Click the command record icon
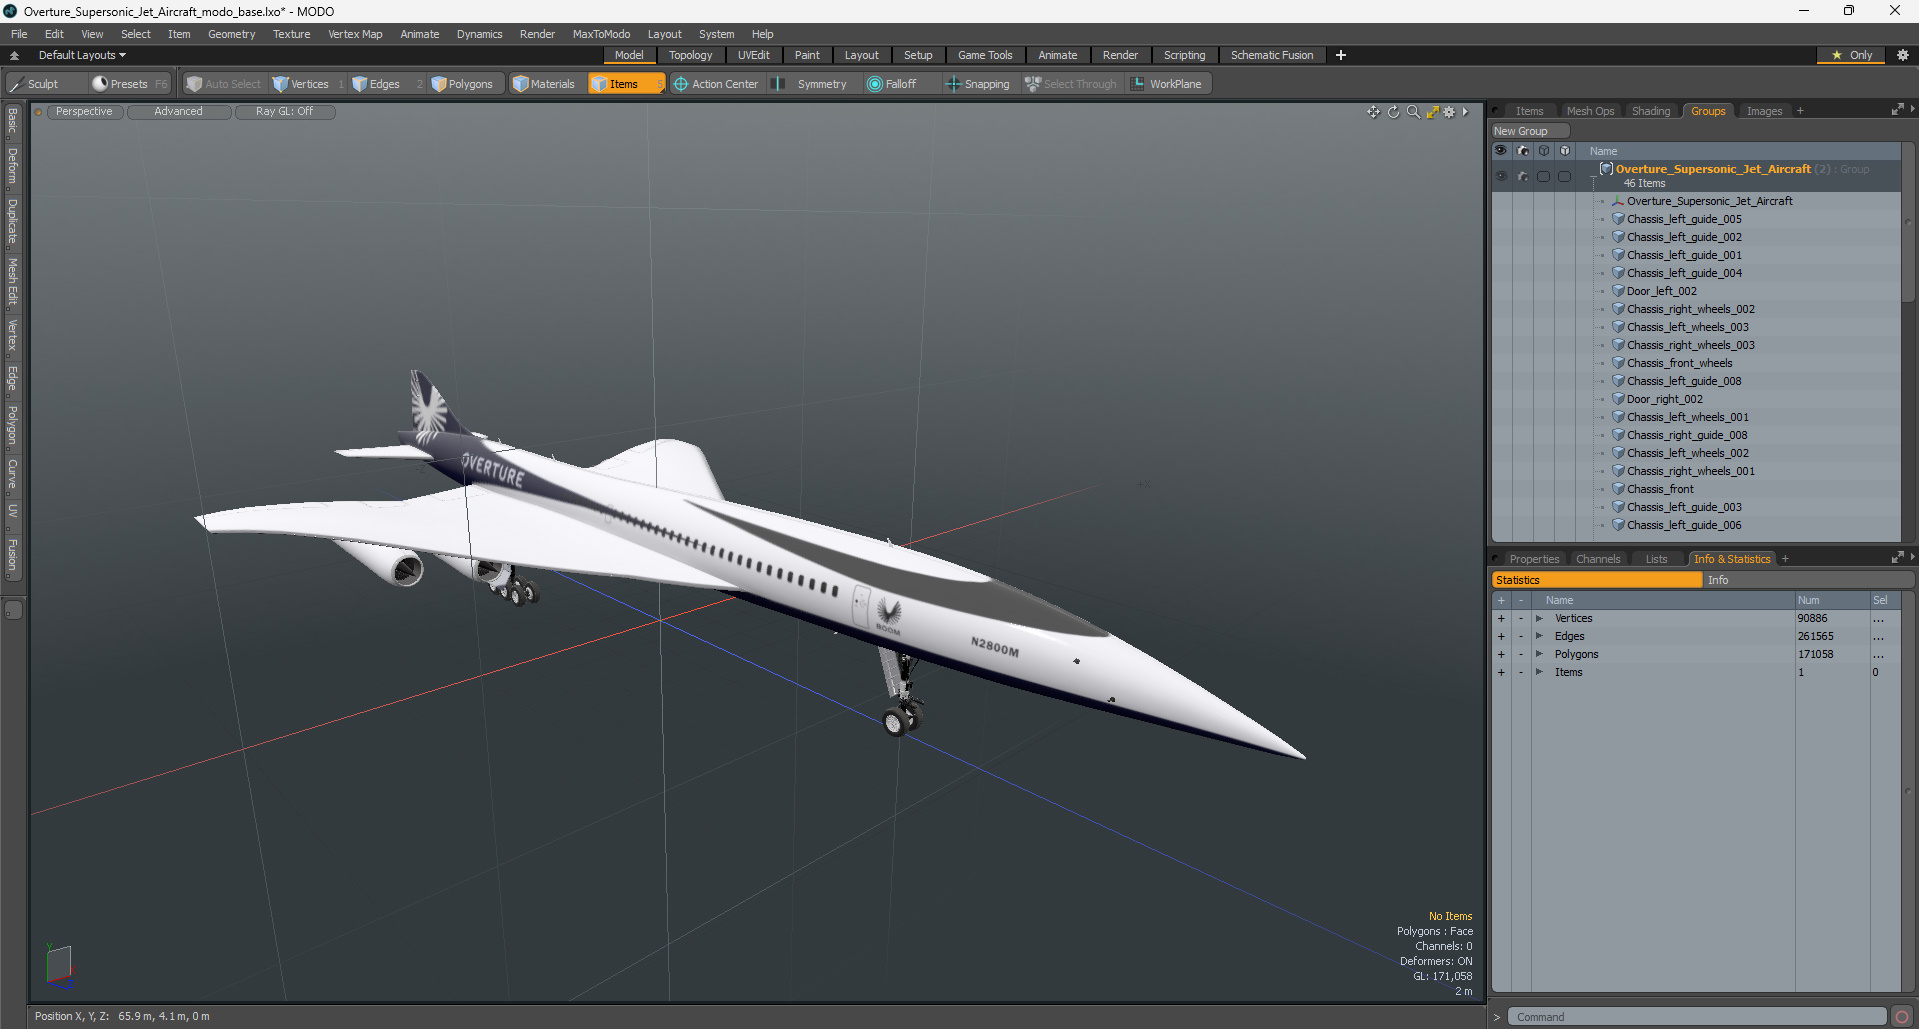The height and width of the screenshot is (1029, 1919). point(1902,1017)
